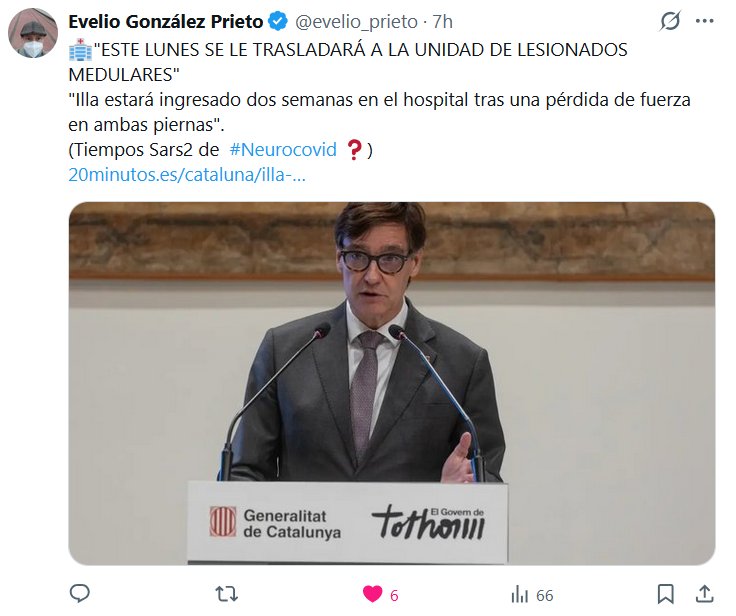Repost this tweet with retweet icon
Image resolution: width=736 pixels, height=616 pixels.
pos(226,594)
